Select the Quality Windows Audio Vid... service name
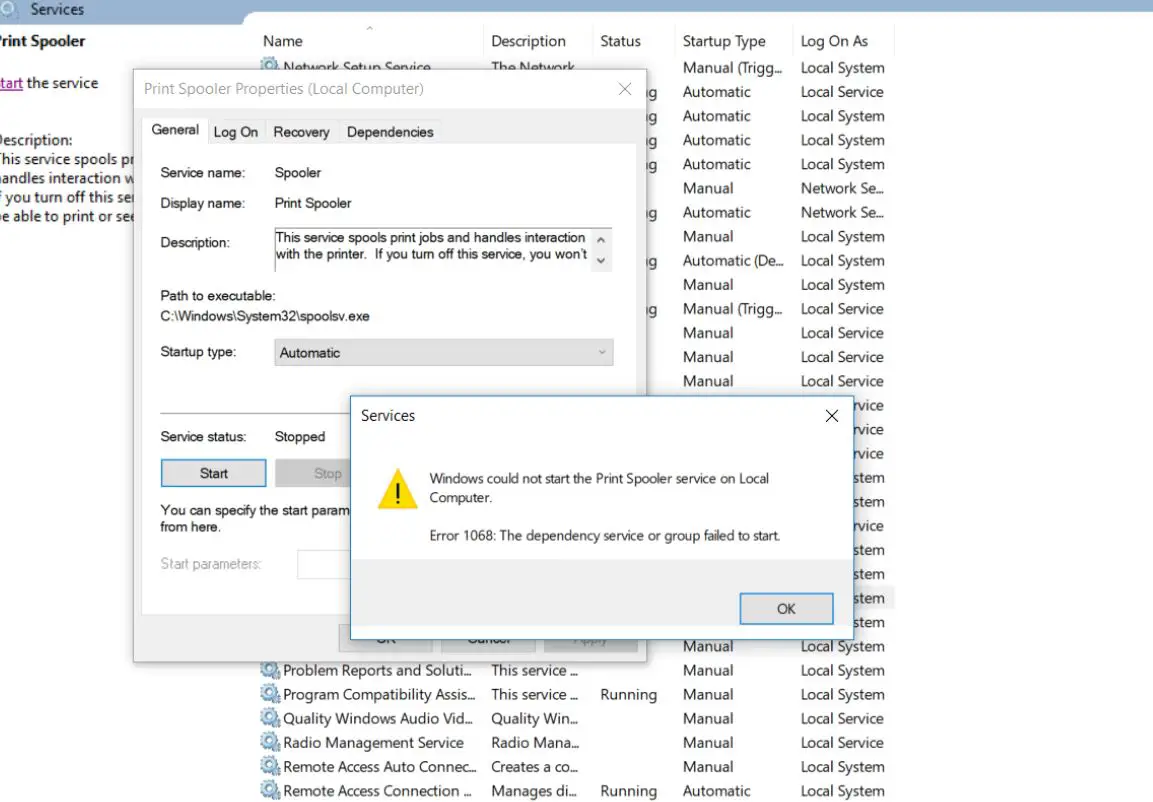Image resolution: width=1153 pixels, height=802 pixels. coord(377,719)
